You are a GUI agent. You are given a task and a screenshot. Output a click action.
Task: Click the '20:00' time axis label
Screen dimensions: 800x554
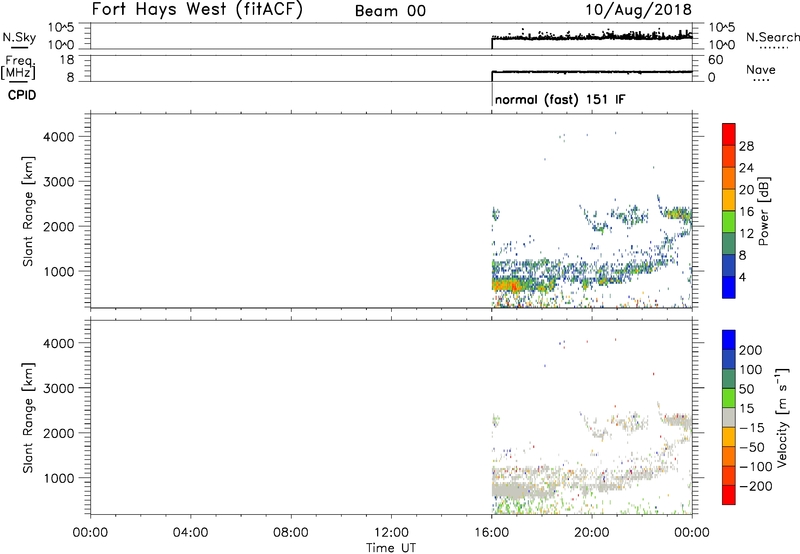click(592, 533)
